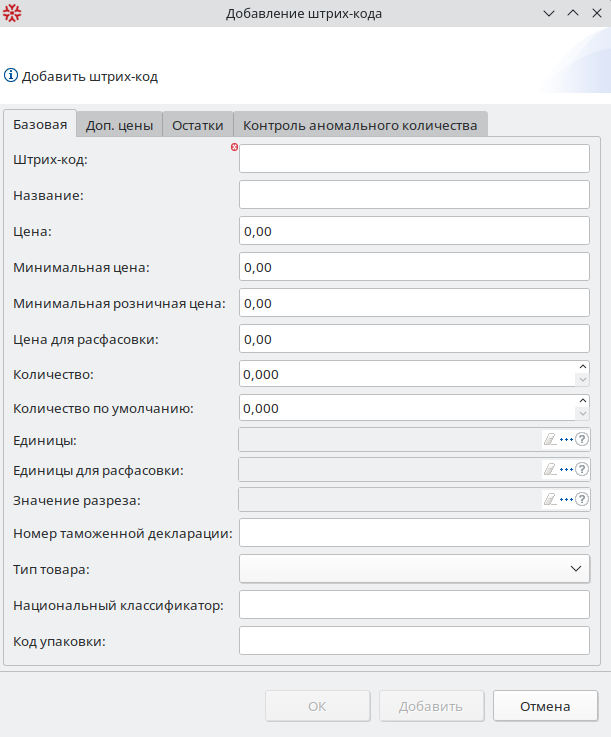
Task: Click the Минимальная розничная цена field
Action: pos(414,303)
